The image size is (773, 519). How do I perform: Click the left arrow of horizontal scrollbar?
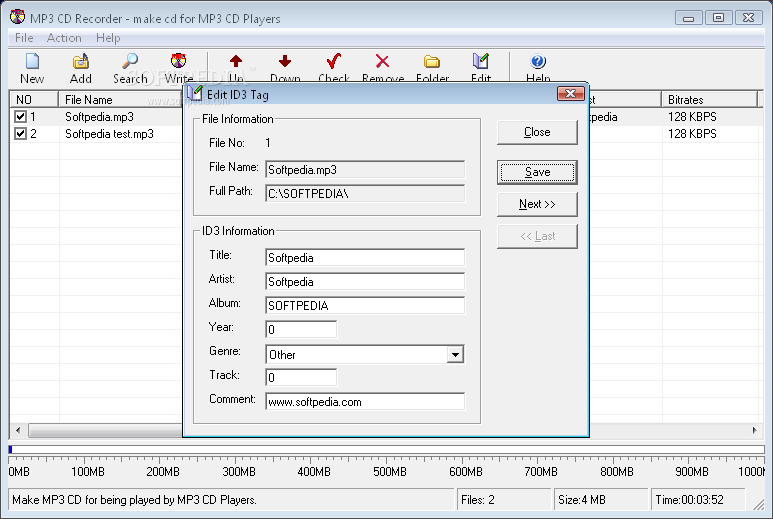(x=18, y=430)
